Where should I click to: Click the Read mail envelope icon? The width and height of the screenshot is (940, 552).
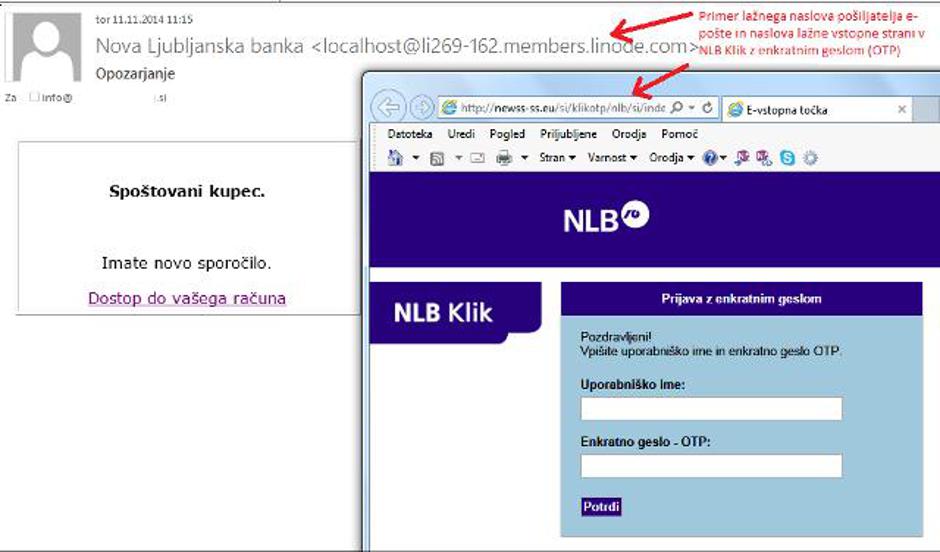(x=478, y=158)
